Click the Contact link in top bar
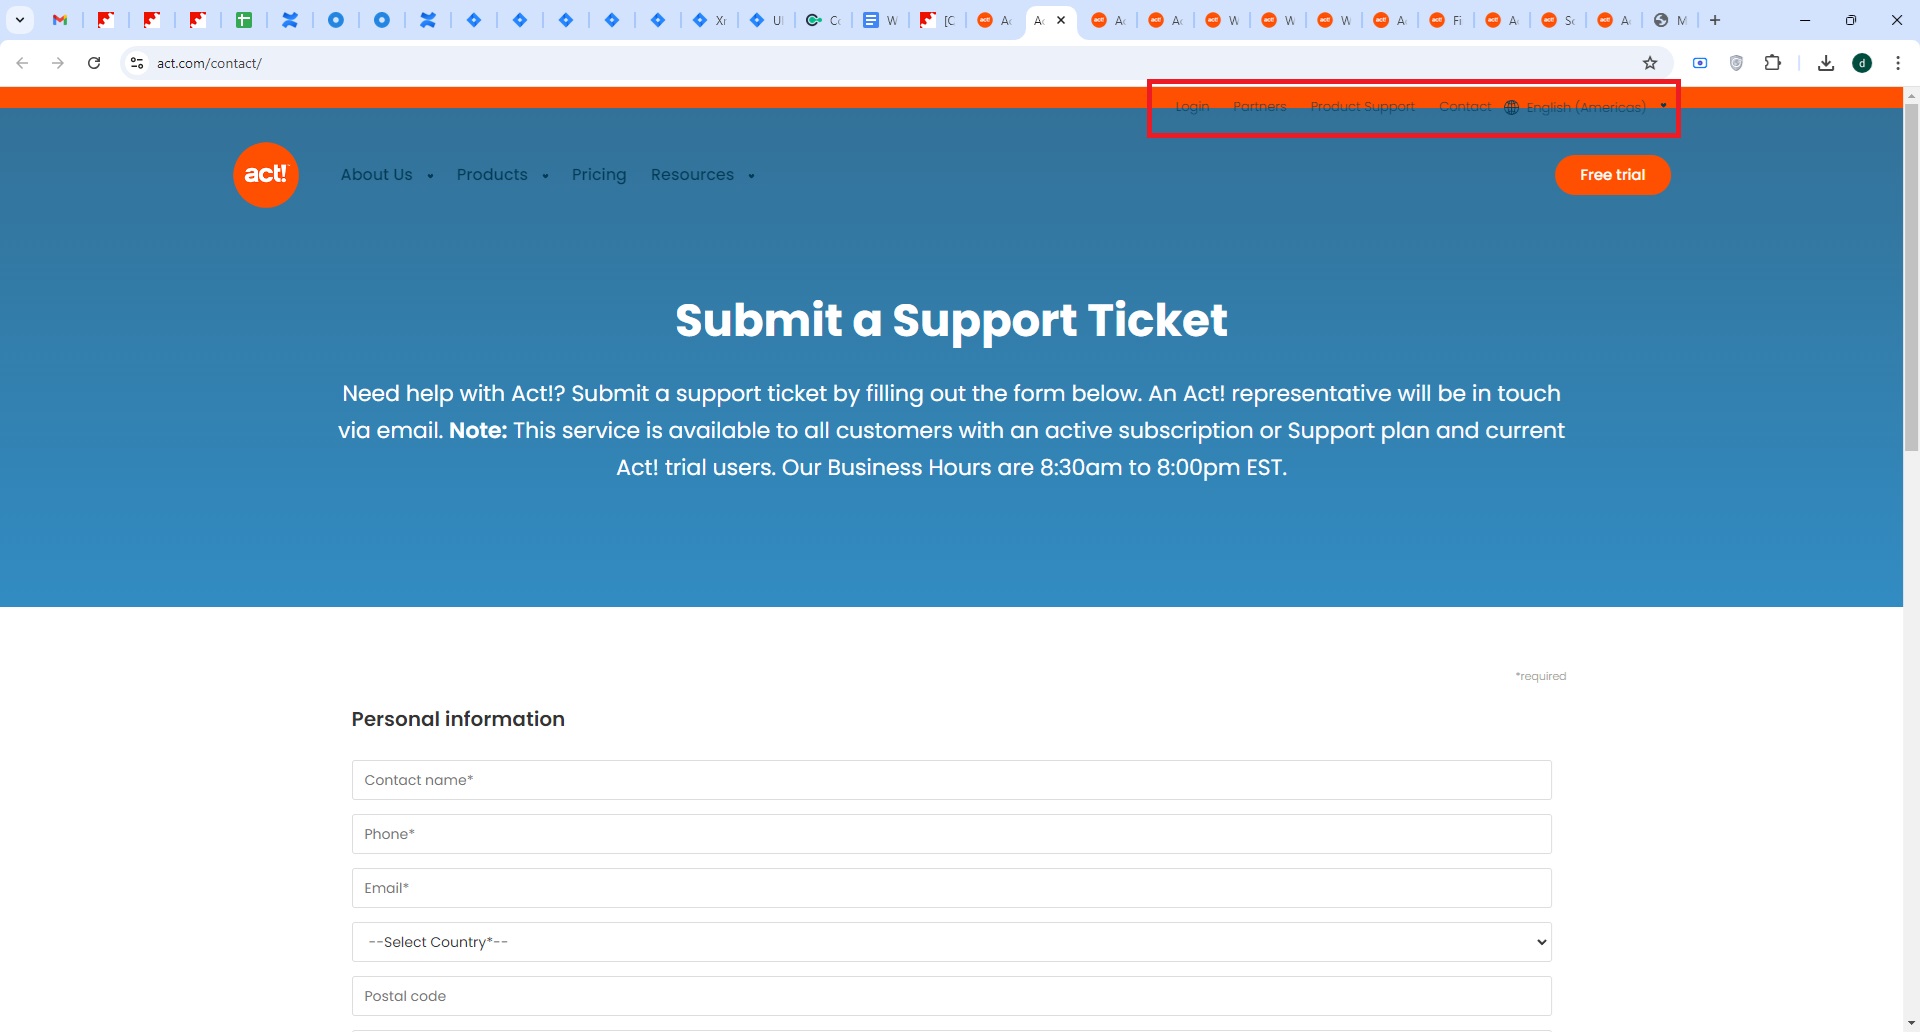Viewport: 1920px width, 1032px height. [1465, 106]
